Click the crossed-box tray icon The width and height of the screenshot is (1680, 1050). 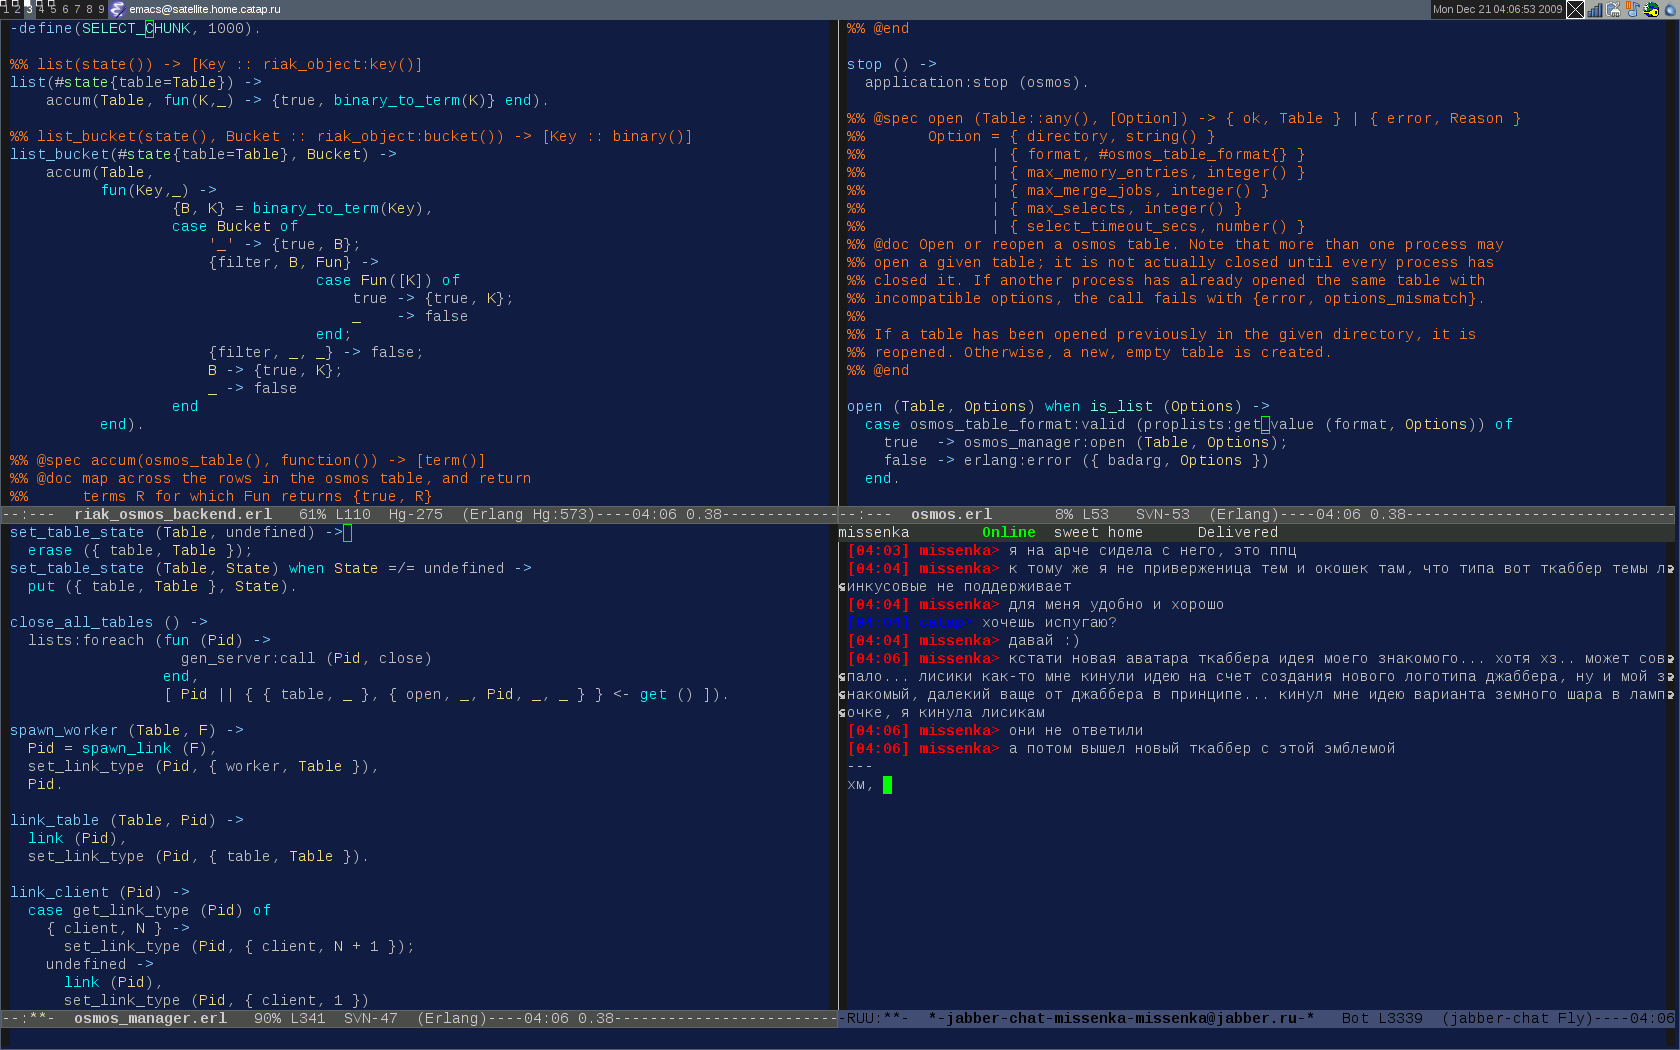pos(1576,9)
